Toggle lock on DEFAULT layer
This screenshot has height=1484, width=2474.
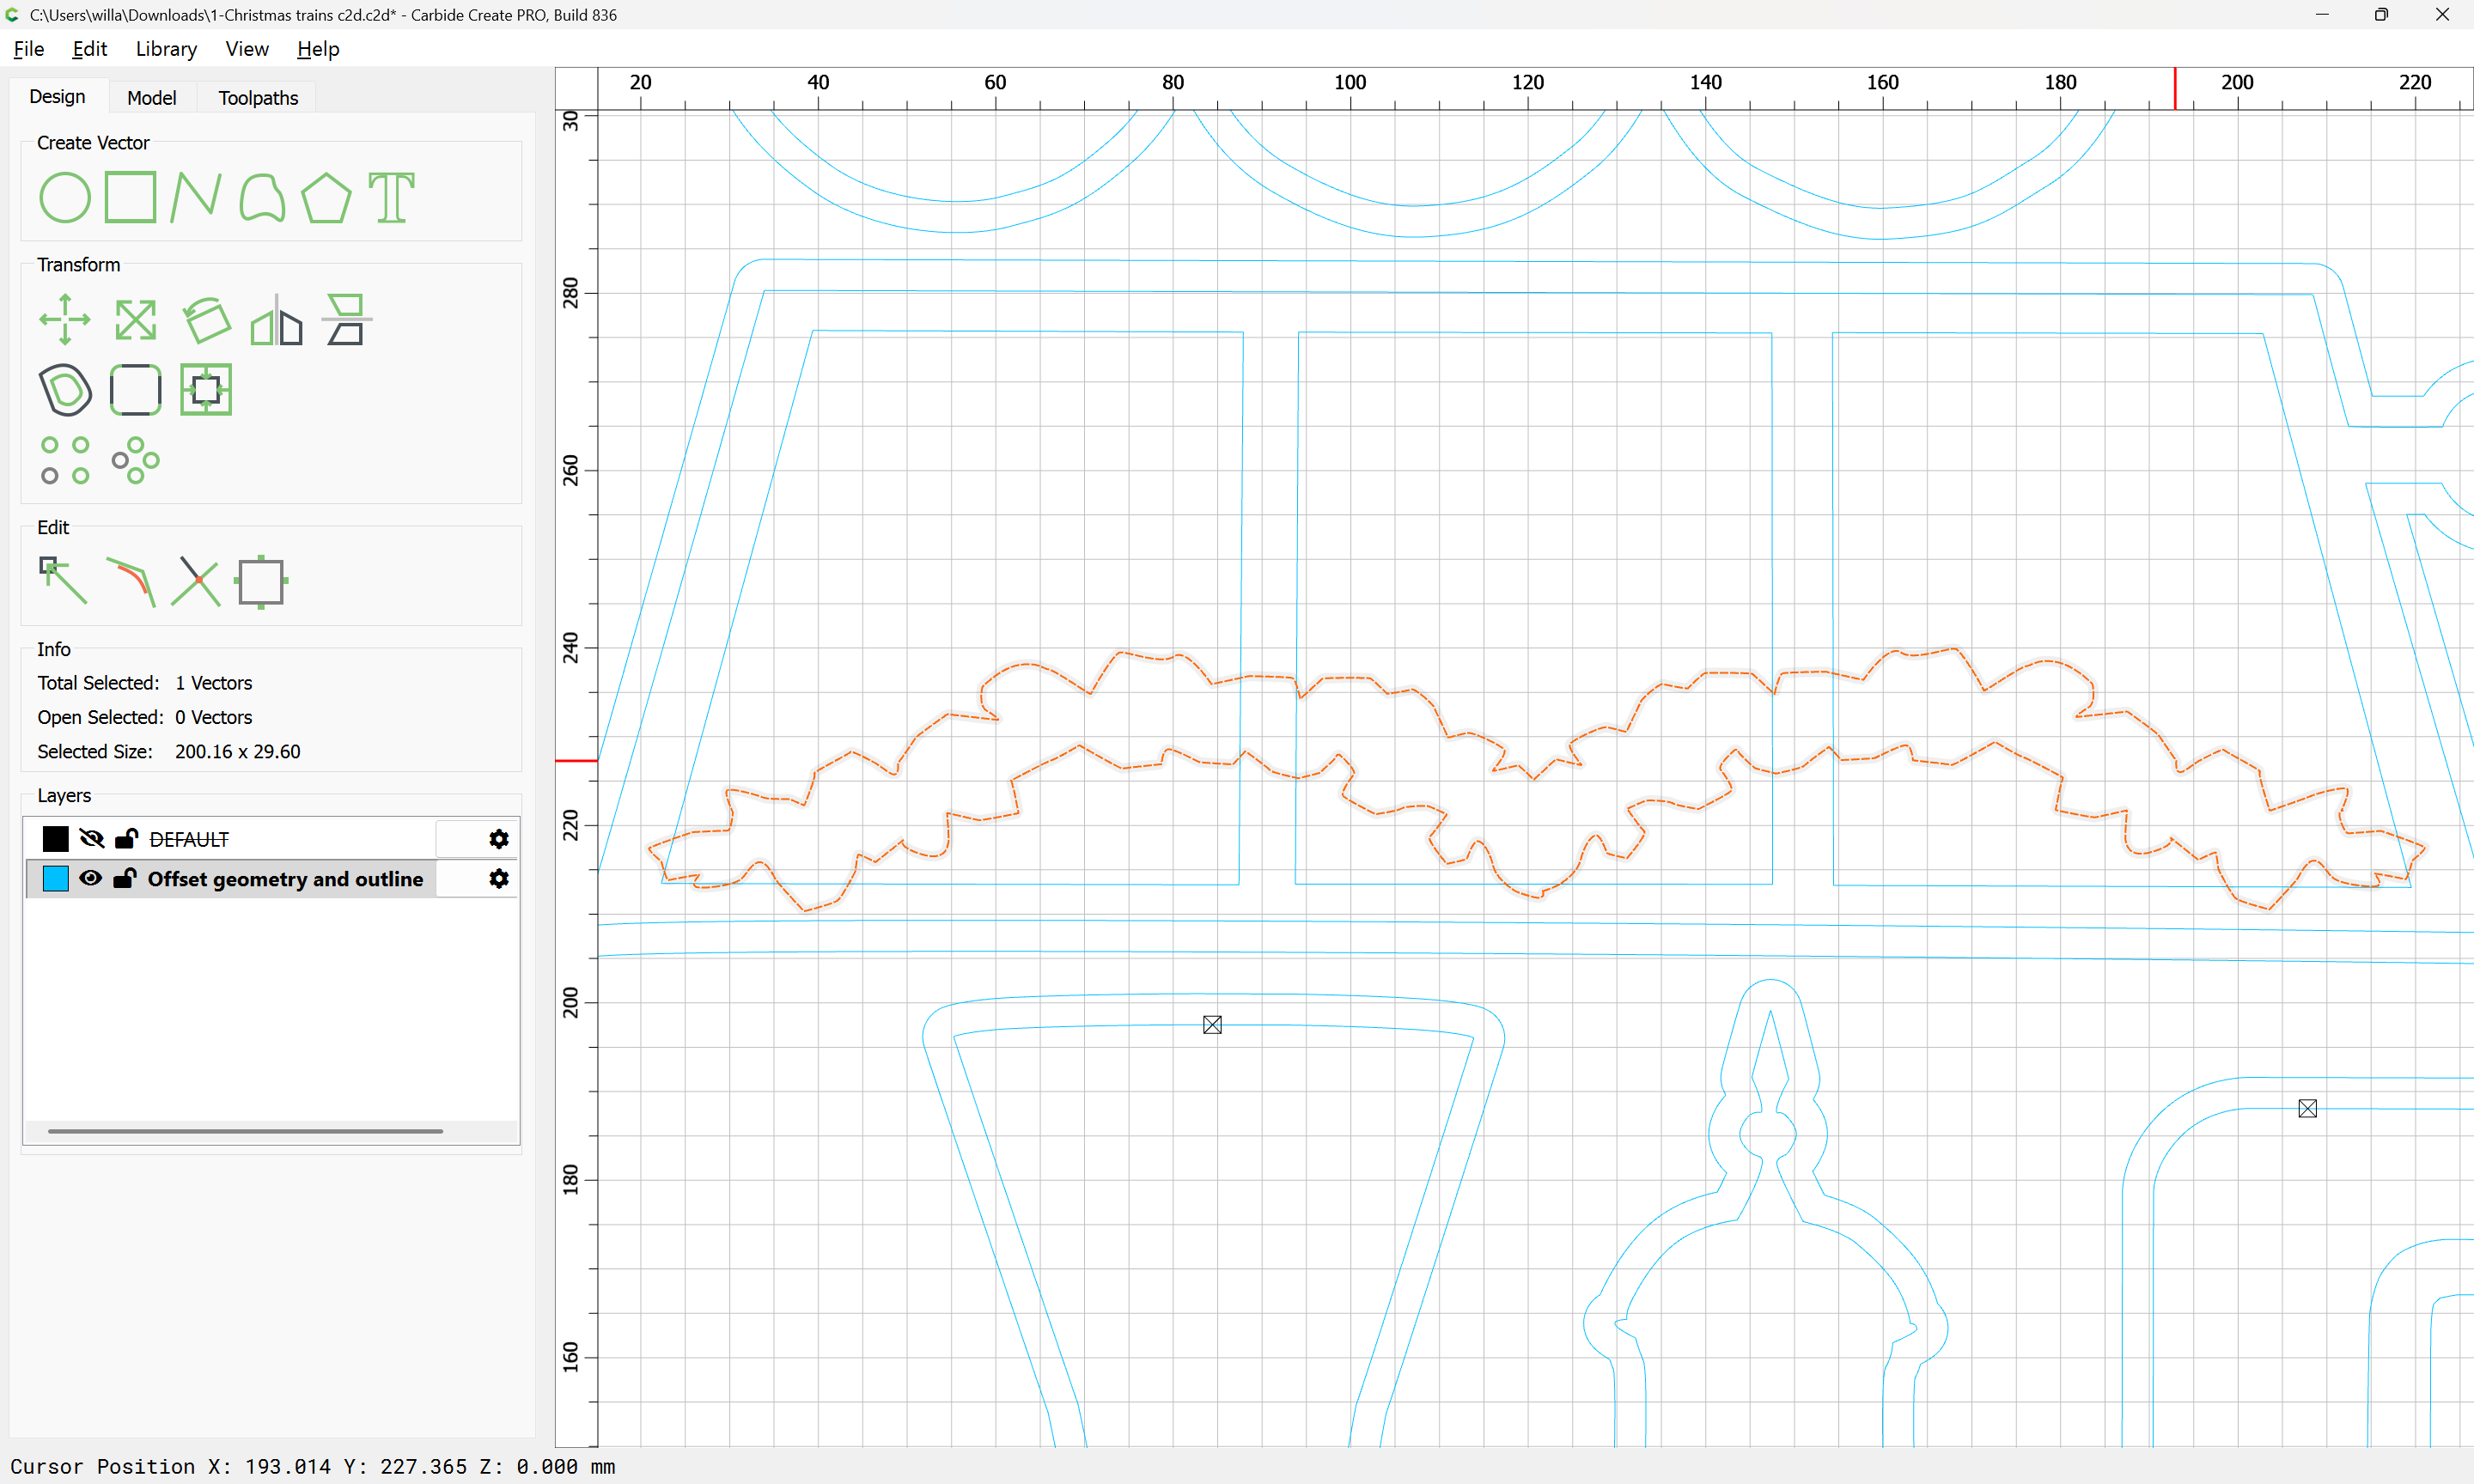[x=126, y=838]
